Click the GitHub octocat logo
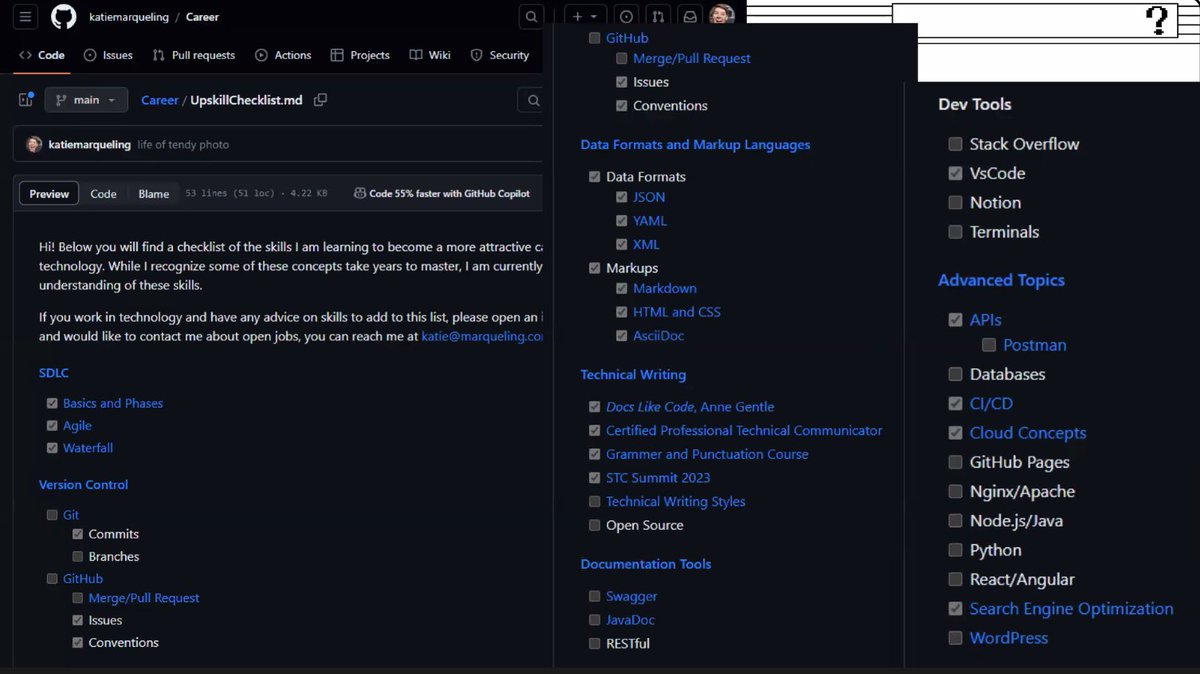The image size is (1200, 674). coord(63,17)
